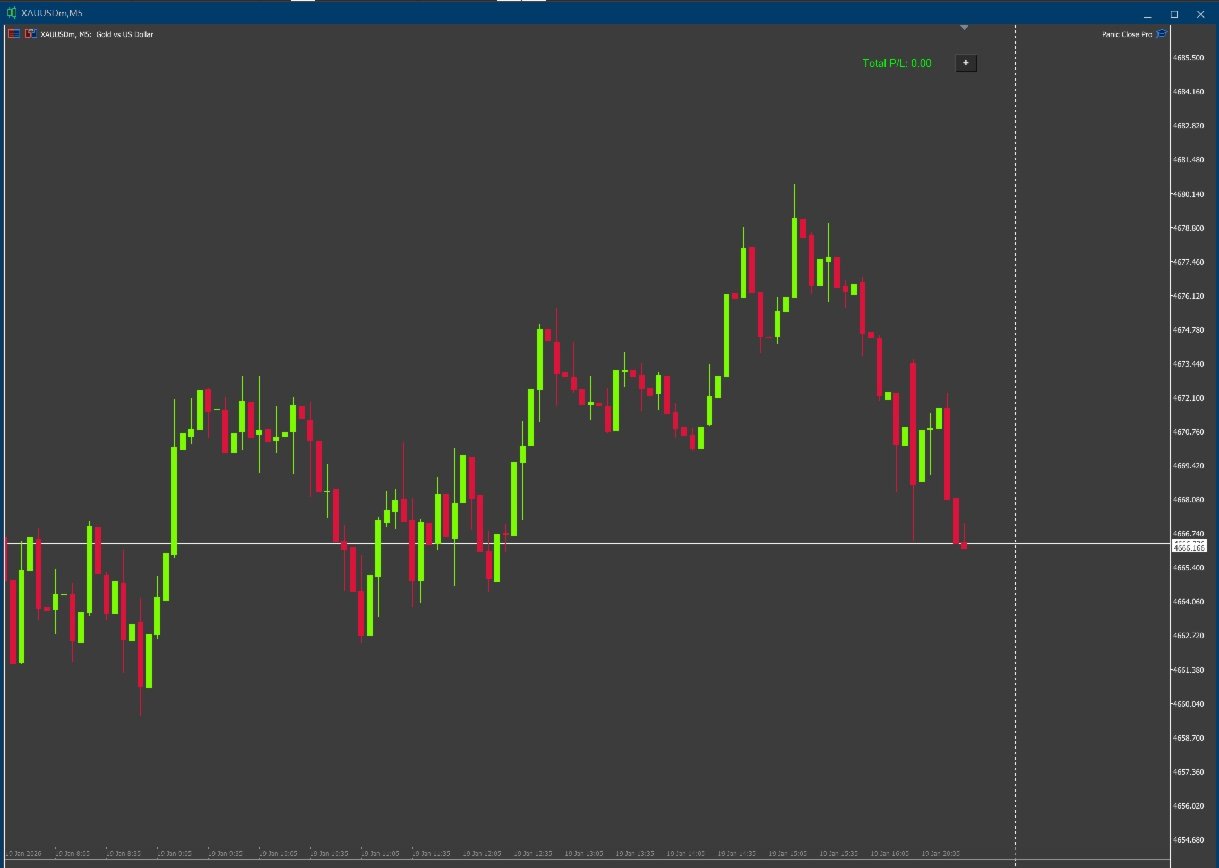Click the 4676.120 price scale label

tap(1189, 296)
